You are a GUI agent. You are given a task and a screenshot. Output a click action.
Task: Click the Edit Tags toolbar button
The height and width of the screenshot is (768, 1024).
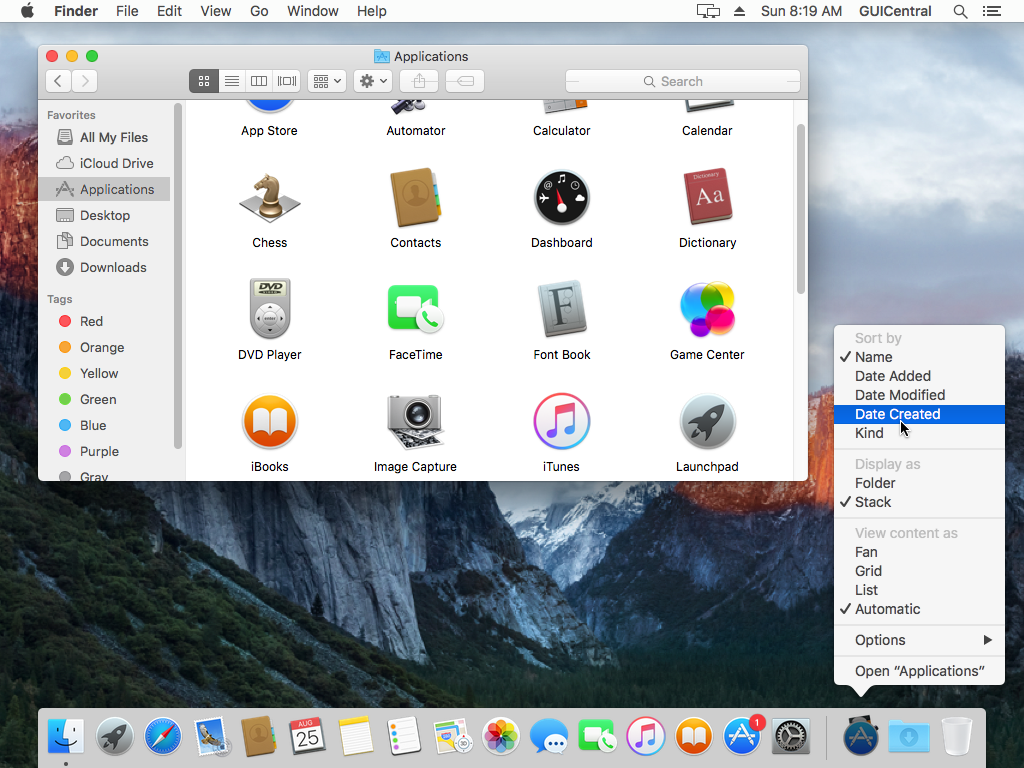click(x=465, y=81)
